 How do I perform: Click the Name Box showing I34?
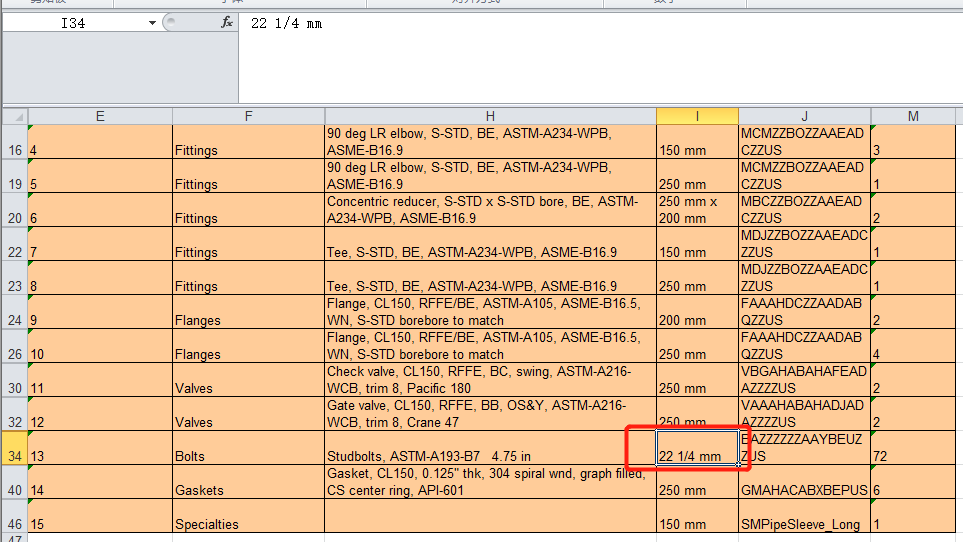(x=74, y=23)
